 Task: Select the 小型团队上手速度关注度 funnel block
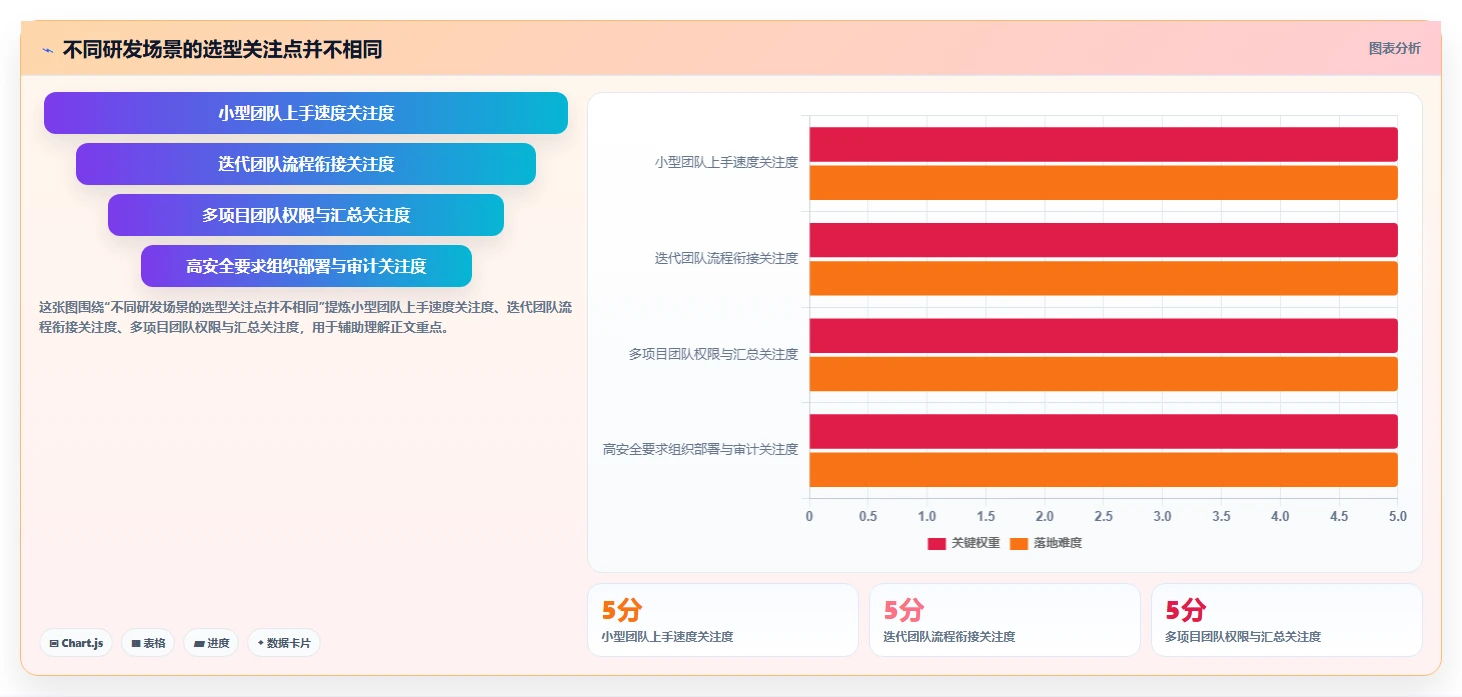(x=306, y=113)
